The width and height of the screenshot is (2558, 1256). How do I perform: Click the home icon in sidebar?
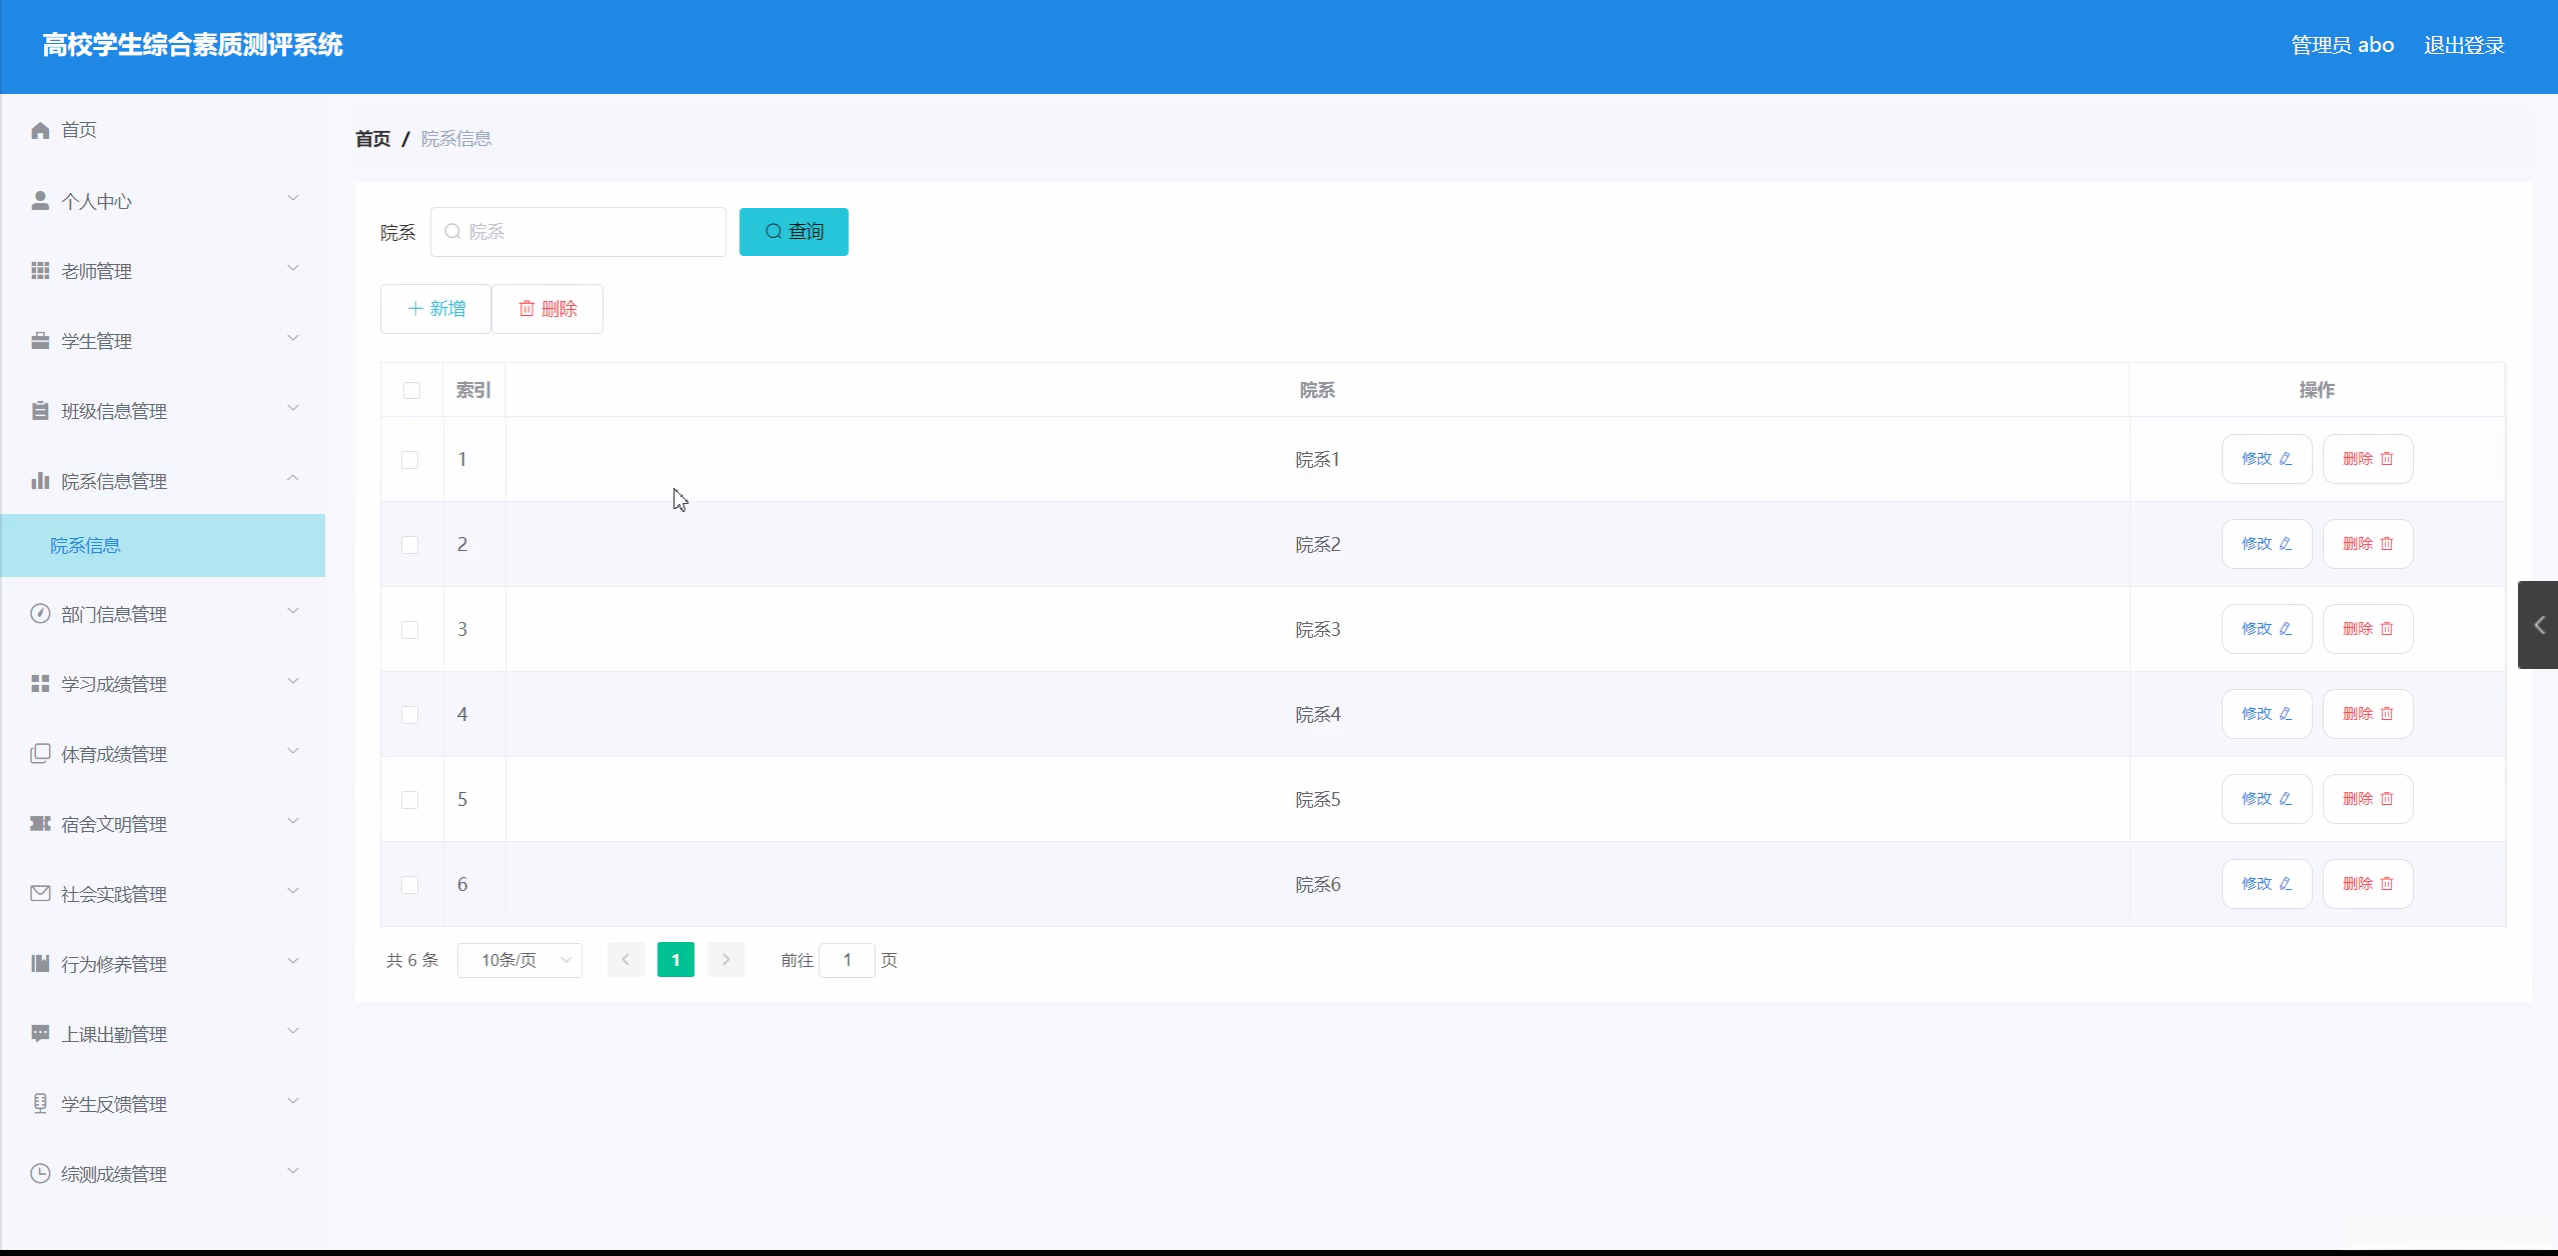click(40, 130)
